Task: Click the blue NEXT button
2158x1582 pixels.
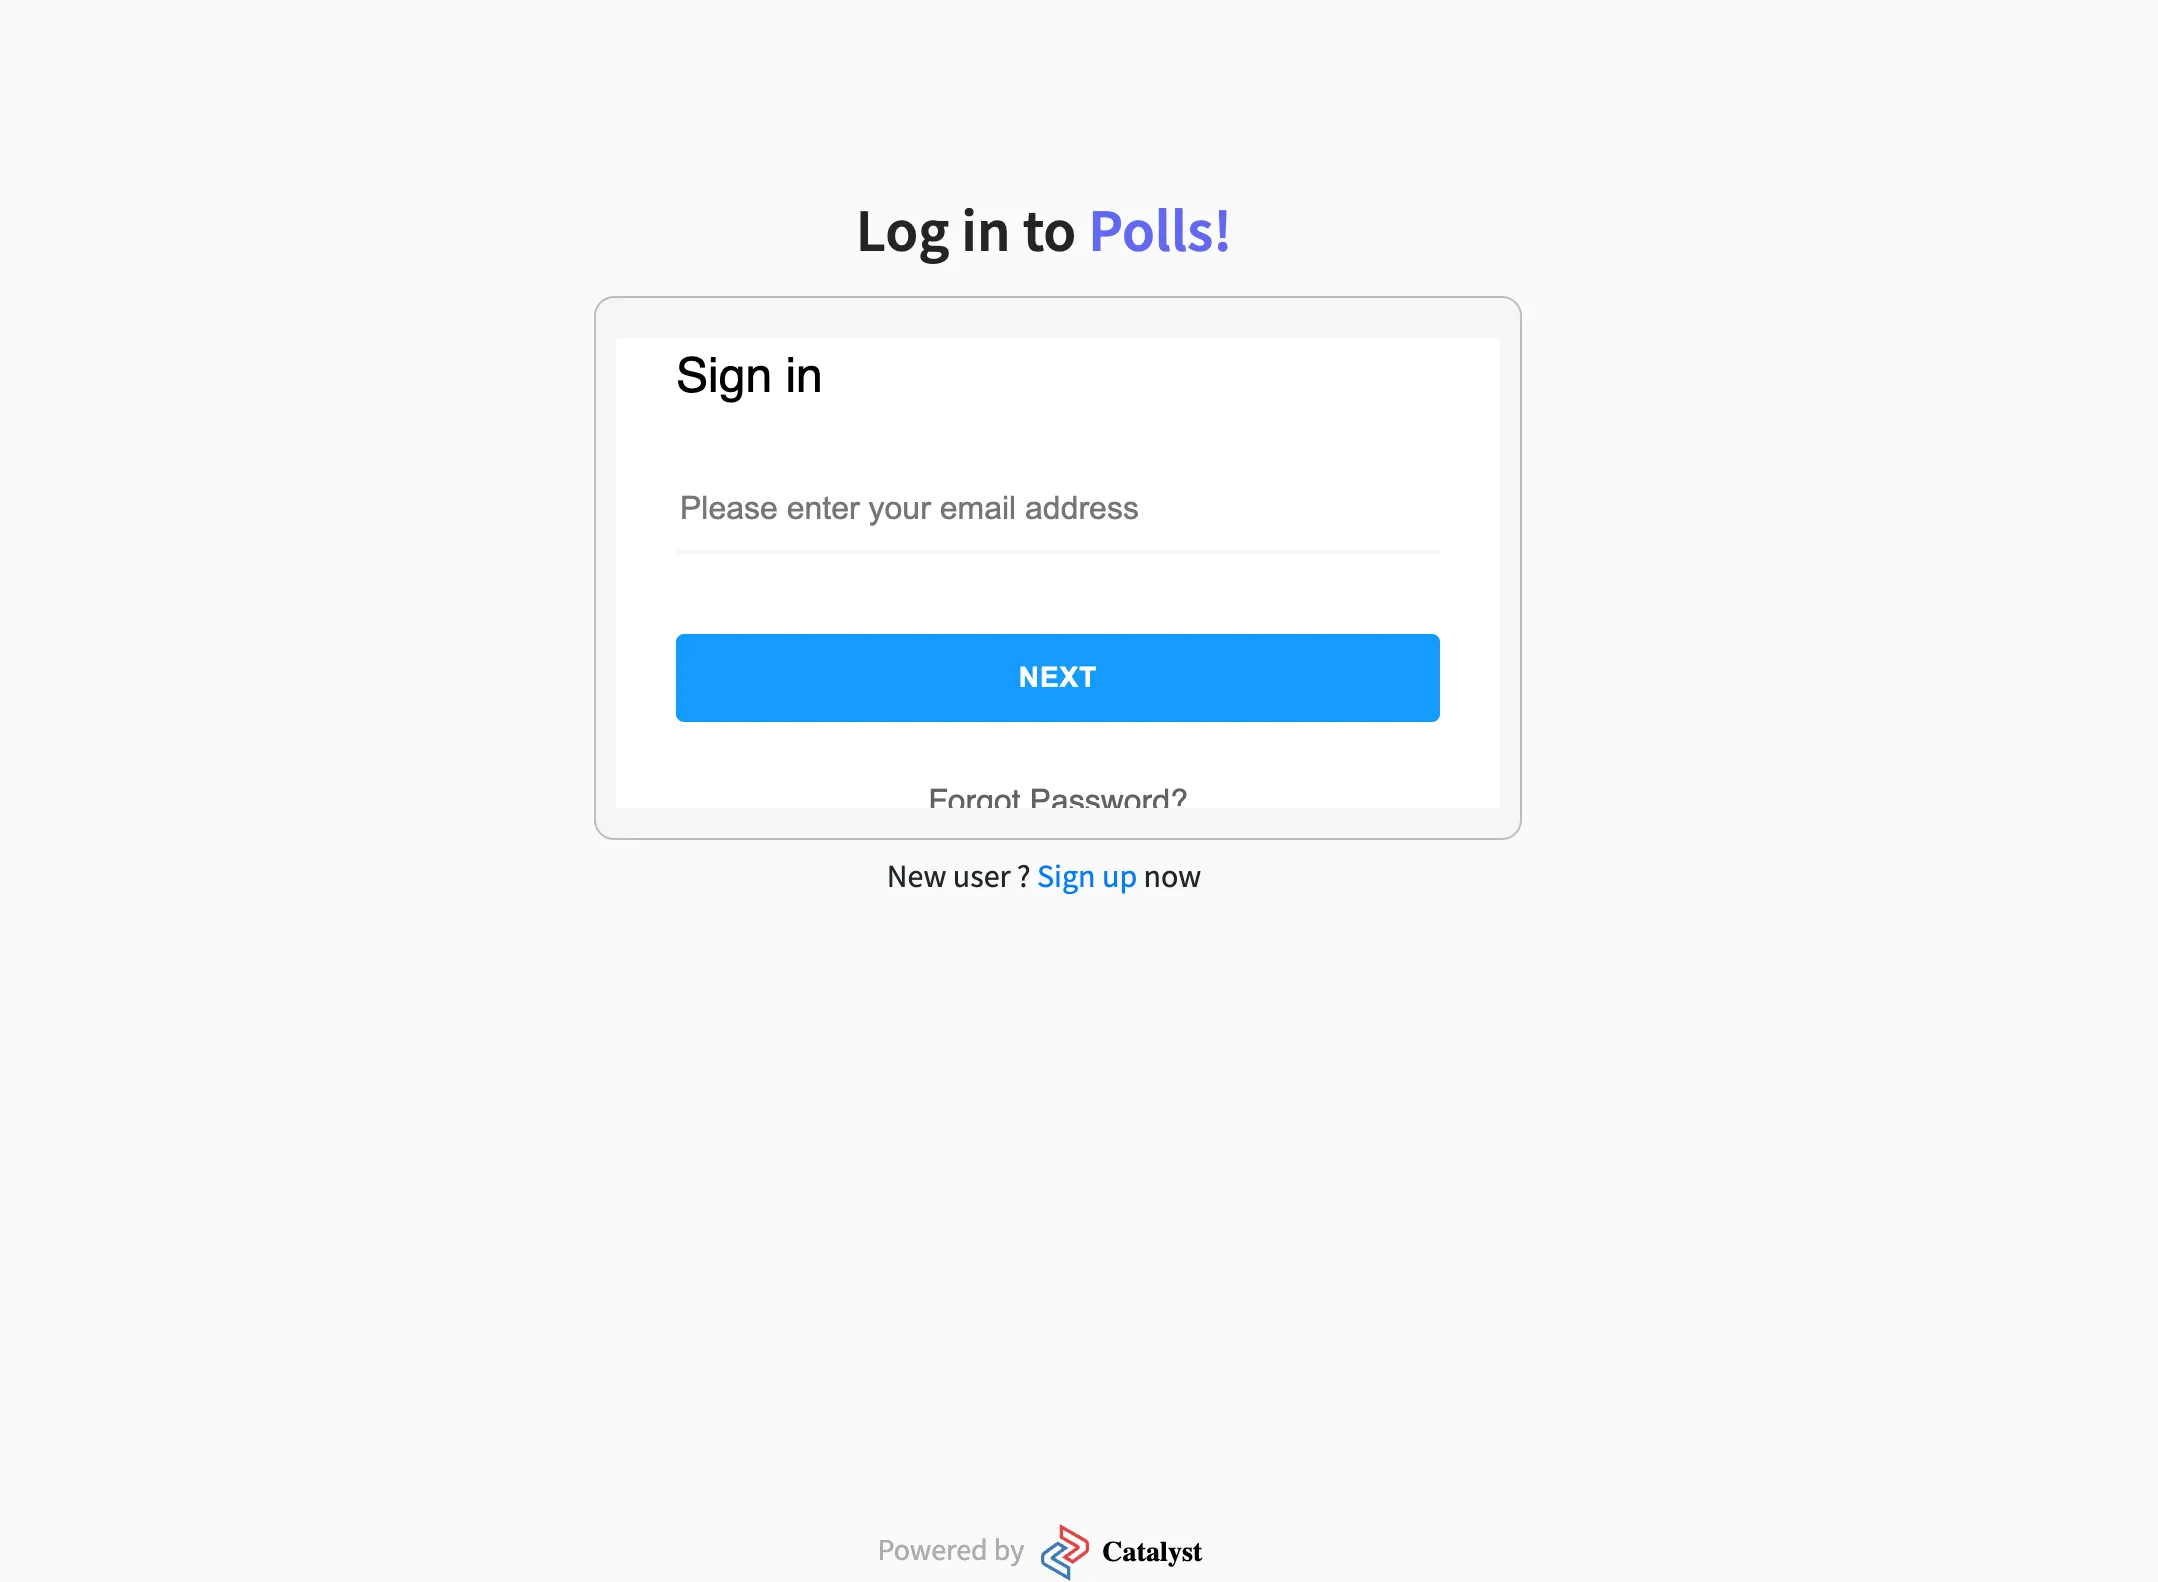Action: [1057, 677]
